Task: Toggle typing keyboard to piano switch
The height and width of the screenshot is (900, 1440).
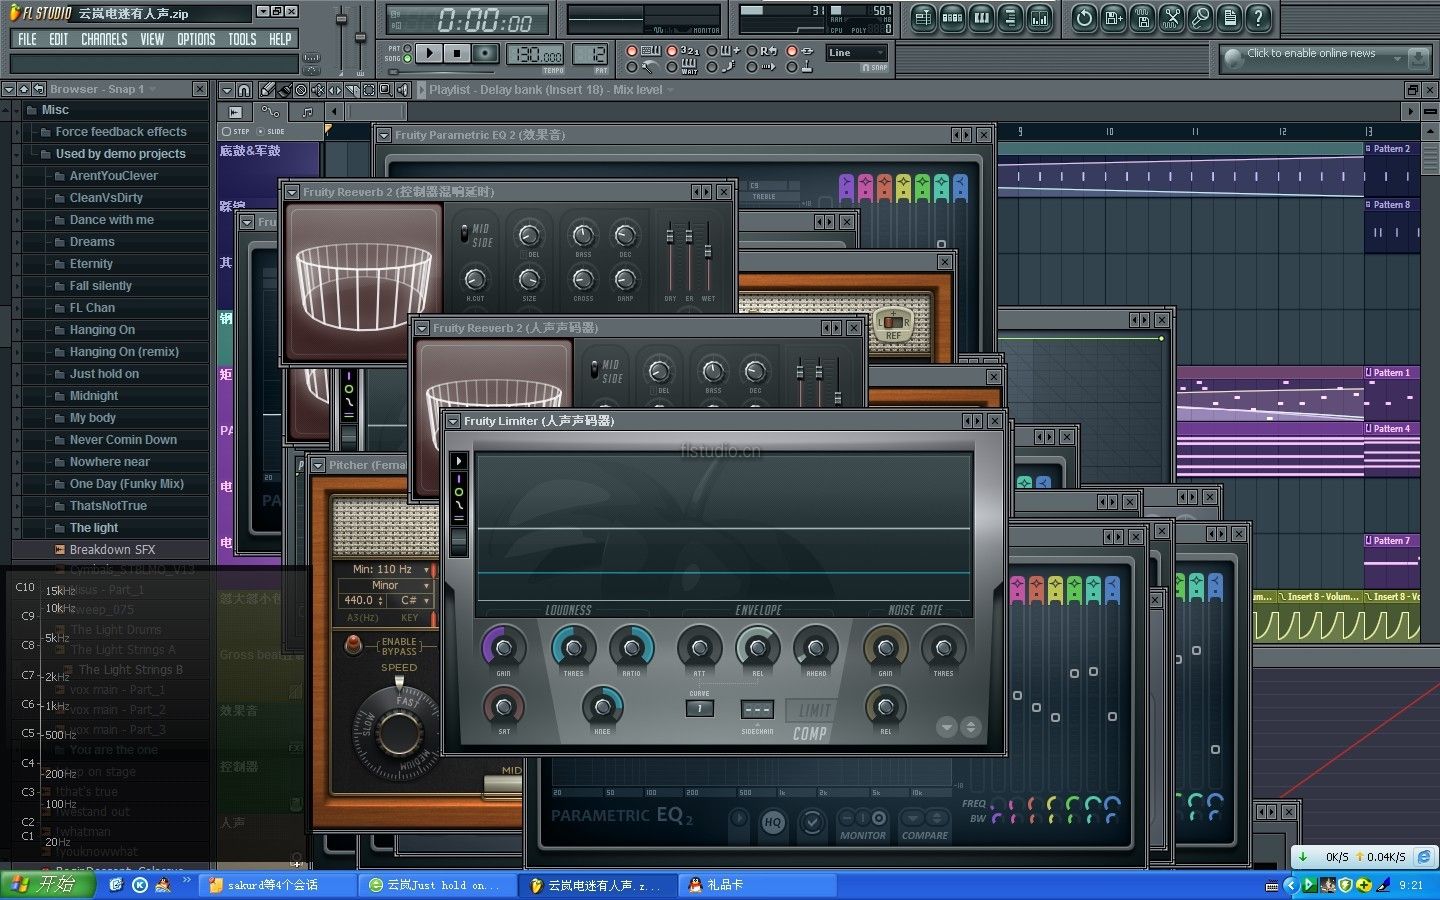Action: tap(632, 51)
